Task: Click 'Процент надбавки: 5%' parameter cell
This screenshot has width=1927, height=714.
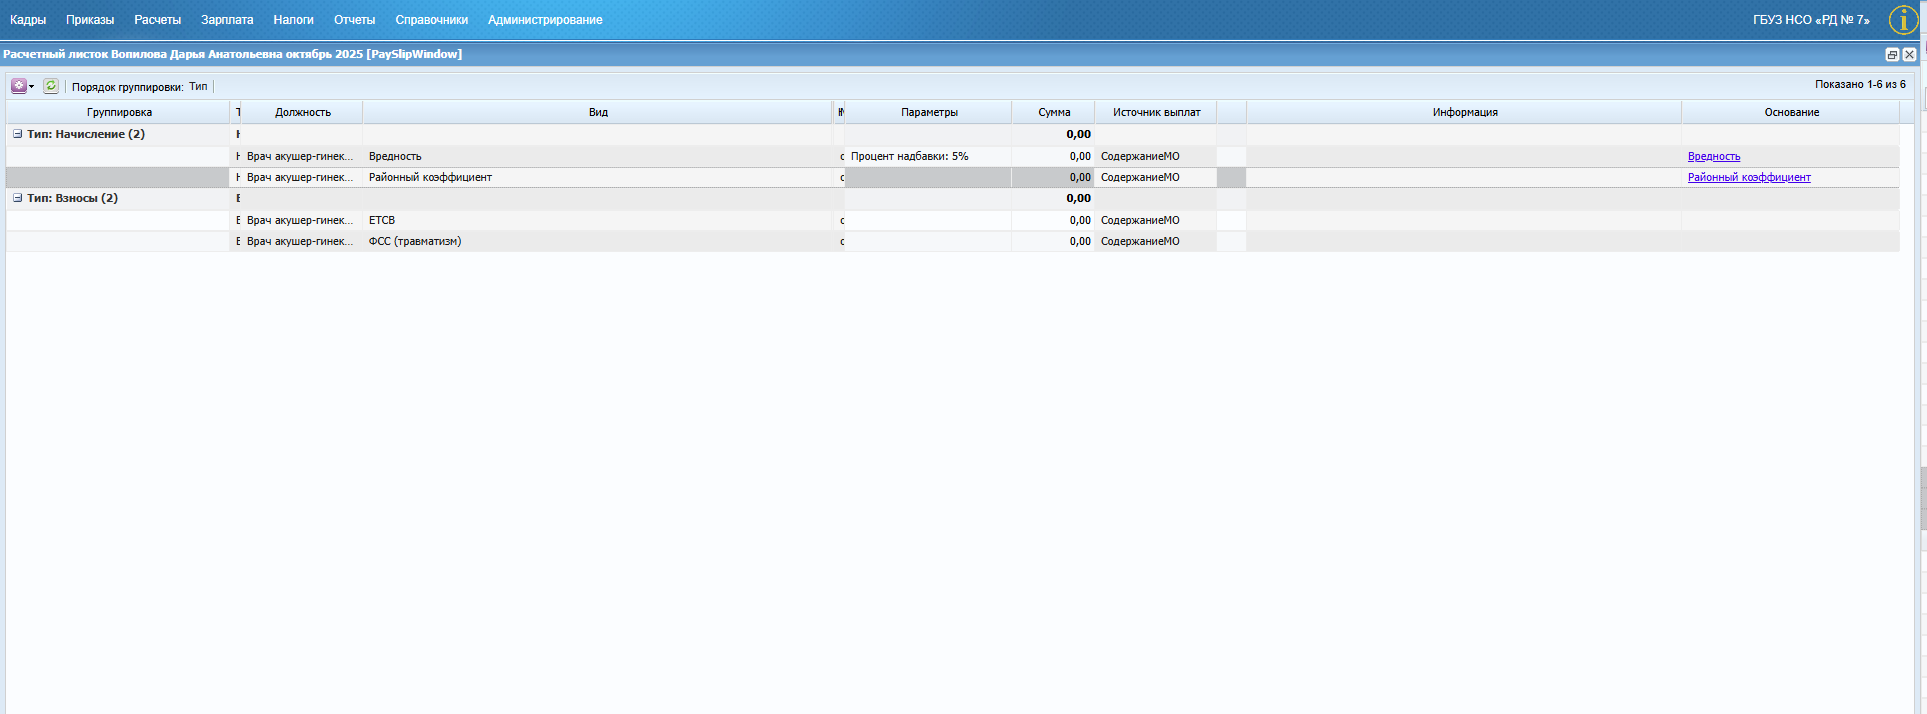Action: pyautogui.click(x=928, y=156)
